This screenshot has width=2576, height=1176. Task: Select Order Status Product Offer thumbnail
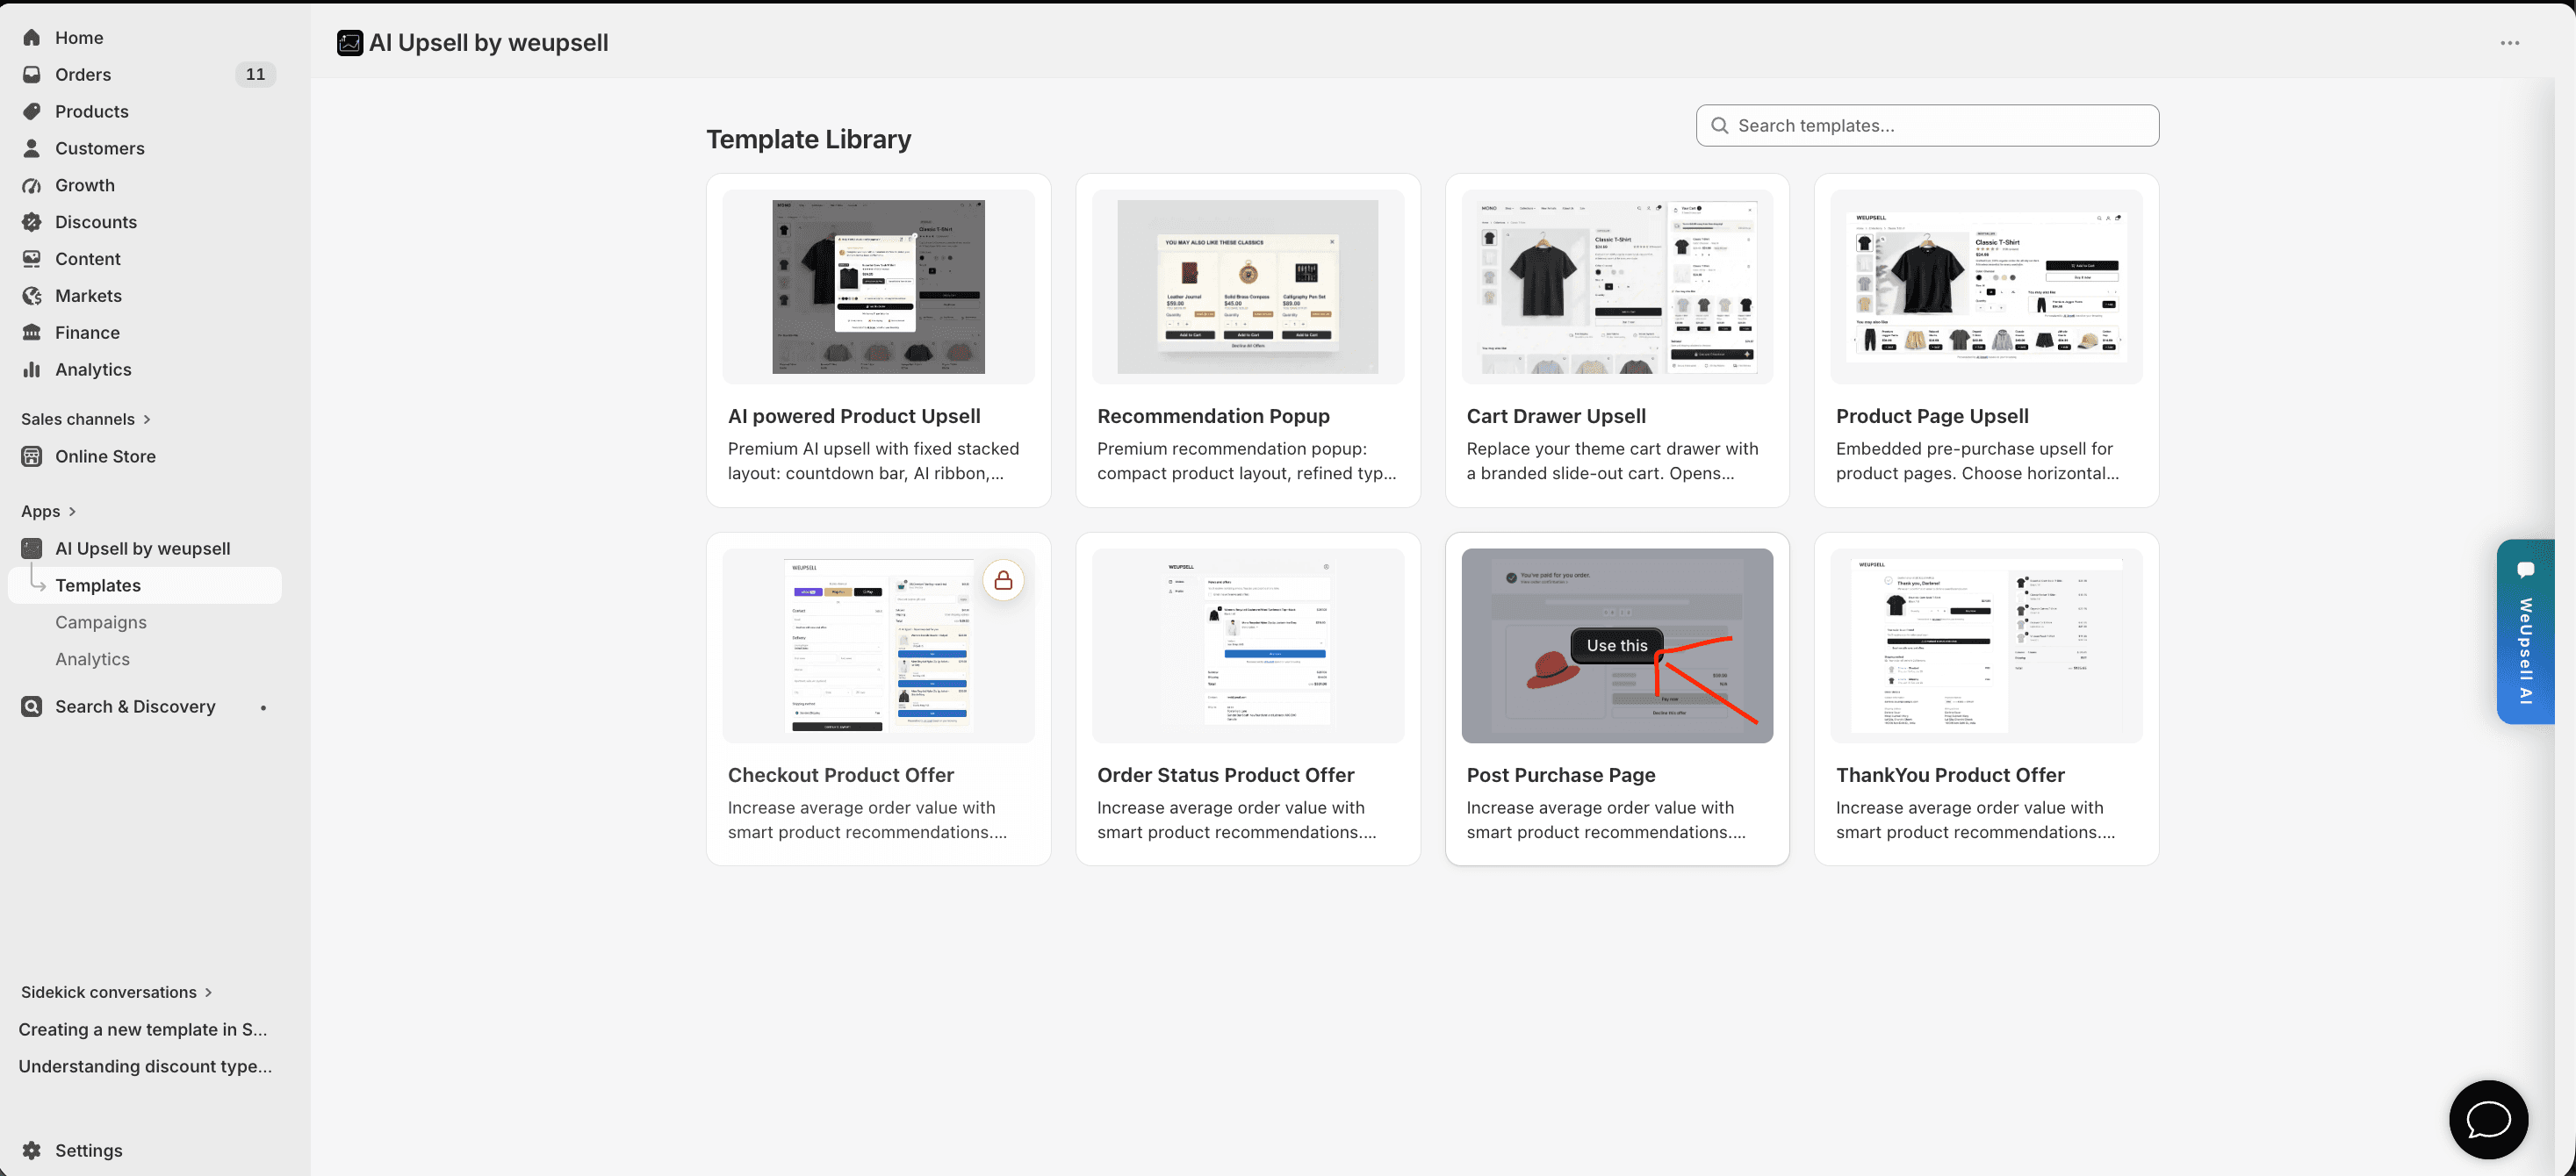[x=1247, y=646]
